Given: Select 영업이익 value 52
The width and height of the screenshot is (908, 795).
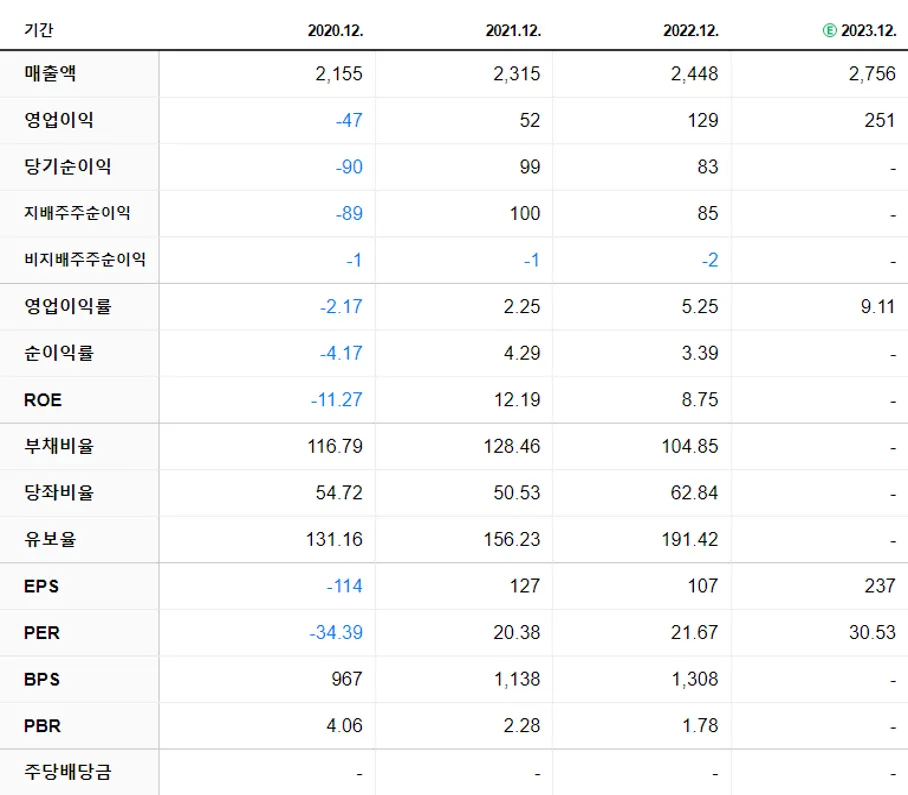Looking at the screenshot, I should click(530, 120).
